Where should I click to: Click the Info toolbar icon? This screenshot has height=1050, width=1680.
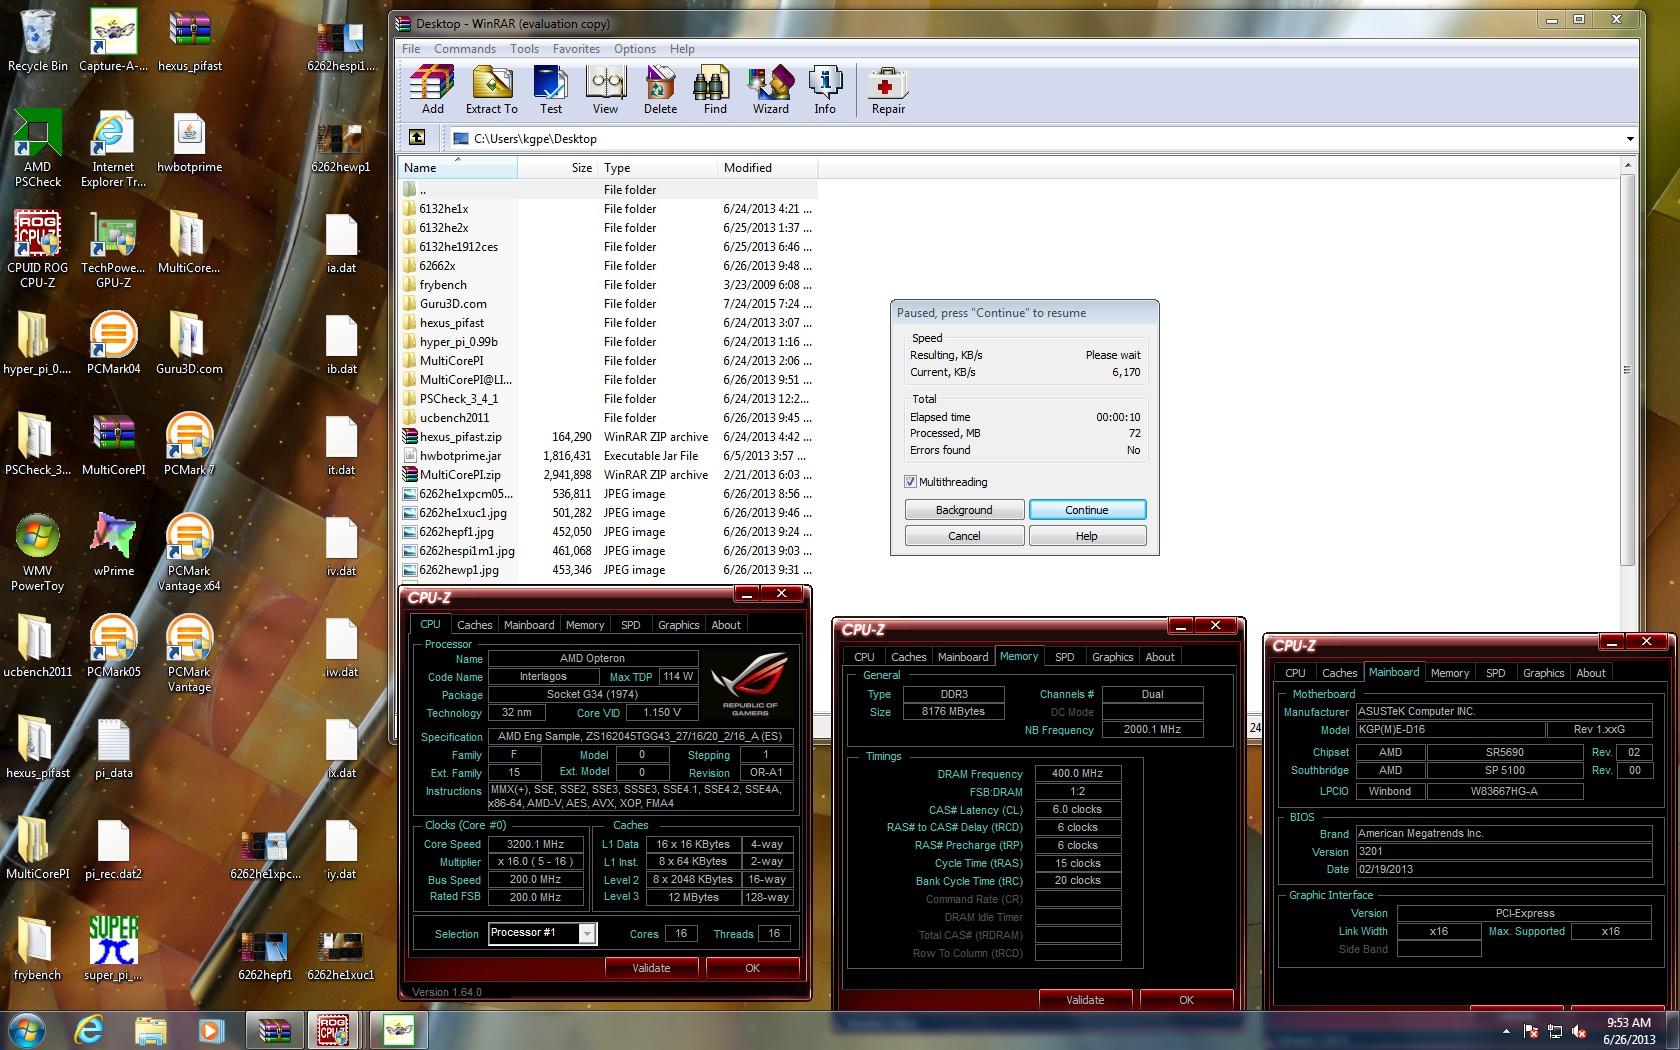[825, 90]
